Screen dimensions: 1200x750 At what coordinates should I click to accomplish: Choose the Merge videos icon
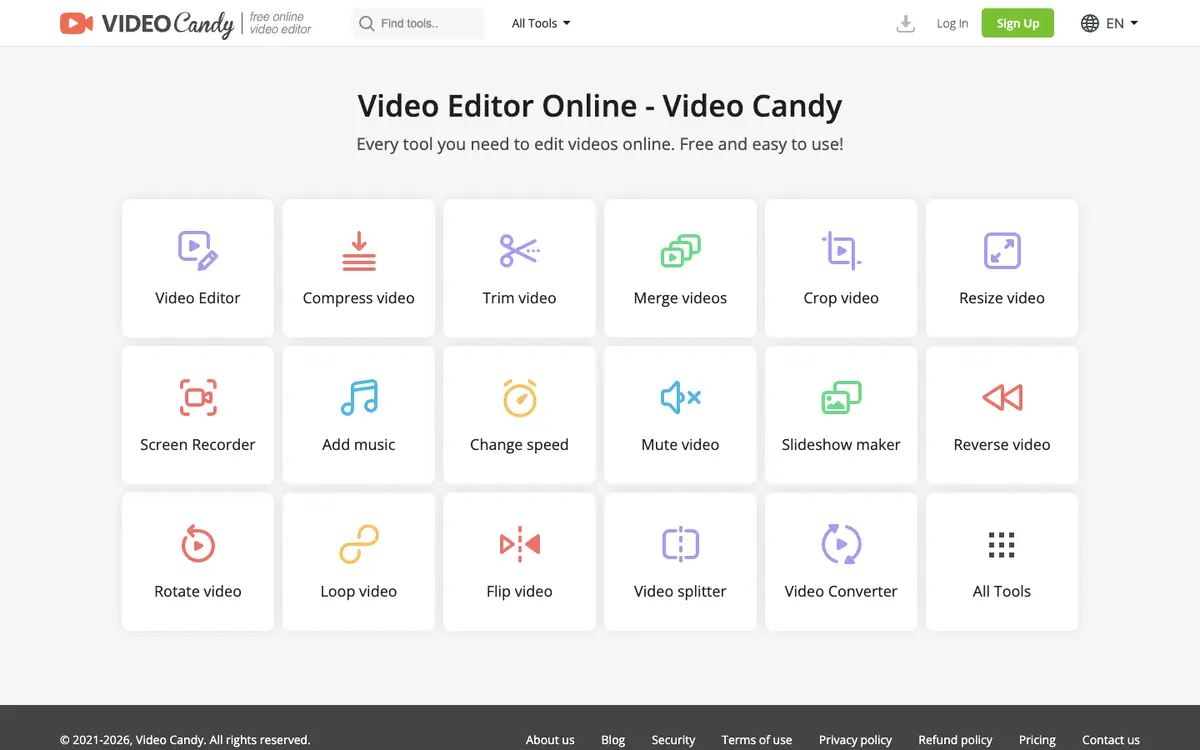(681, 250)
